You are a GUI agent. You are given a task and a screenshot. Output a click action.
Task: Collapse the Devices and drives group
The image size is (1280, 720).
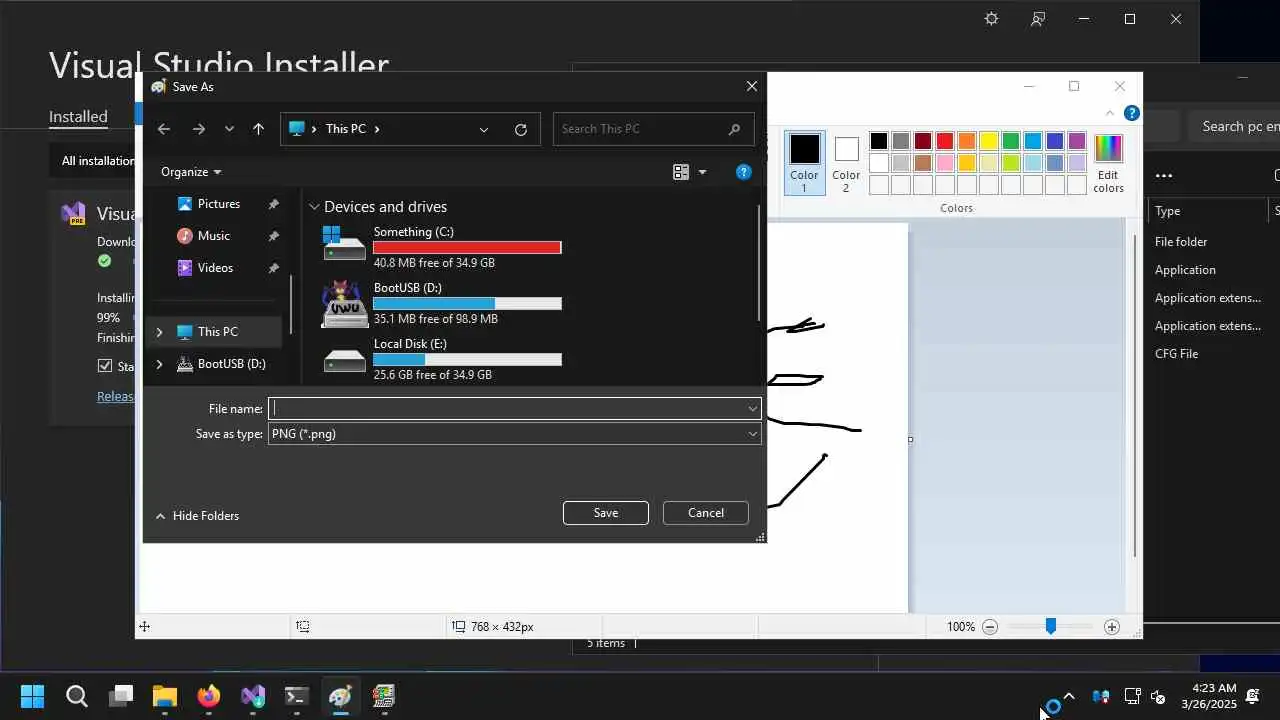coord(314,207)
